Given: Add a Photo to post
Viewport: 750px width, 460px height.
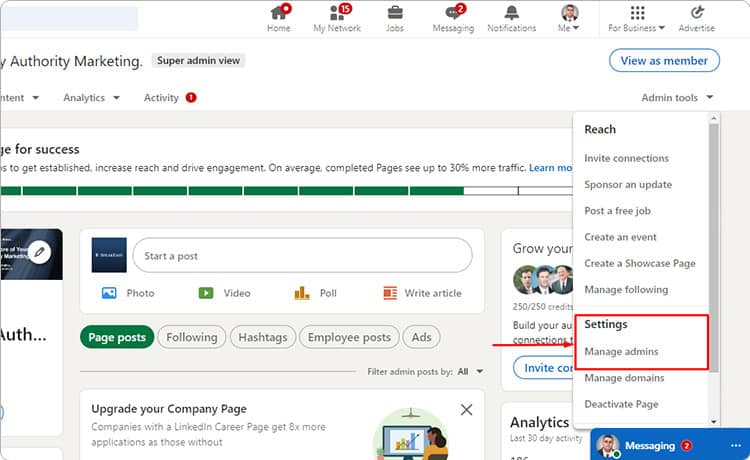Looking at the screenshot, I should tap(128, 293).
